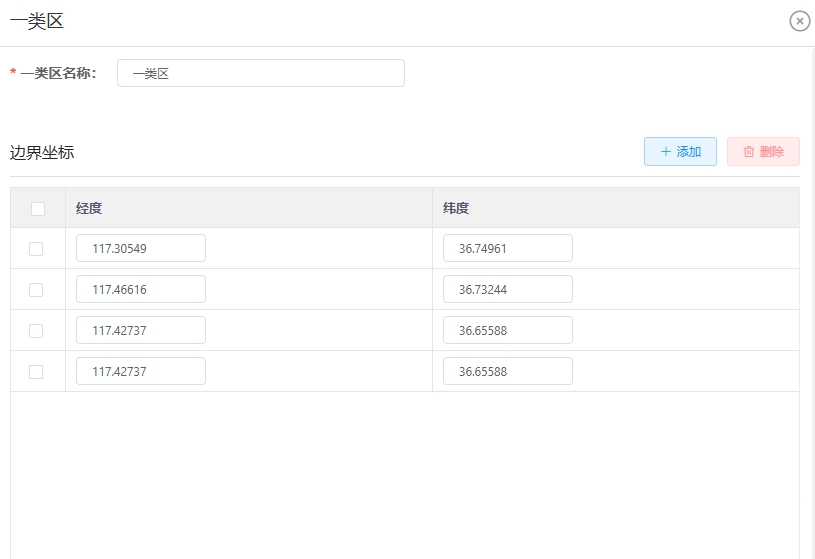Click the last row's 117.42737 longitude field
Viewport: 815px width, 559px height.
pos(141,371)
